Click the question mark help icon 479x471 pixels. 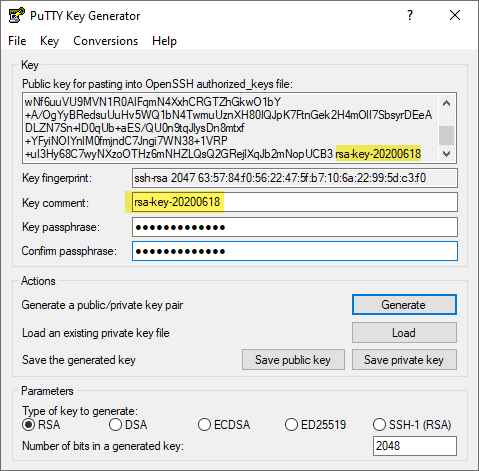point(410,15)
